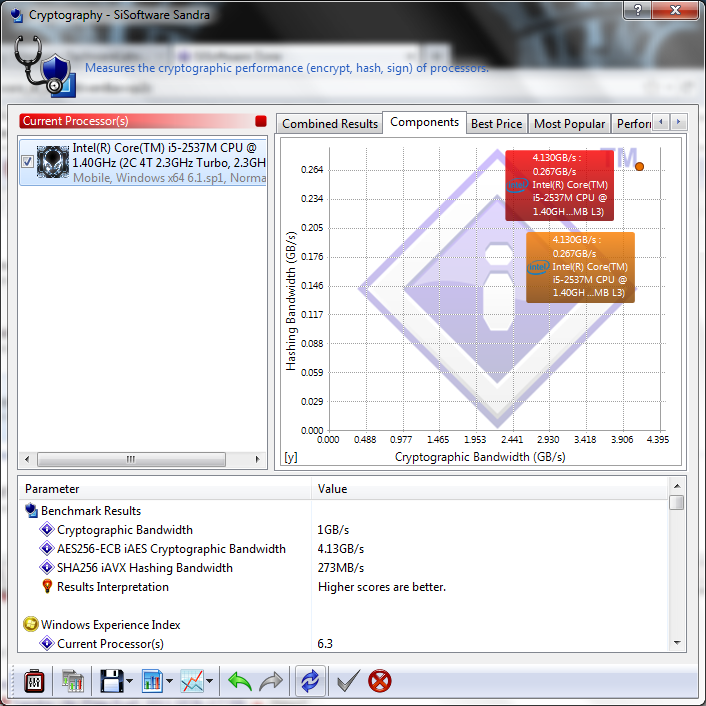Click the orange data point on chart
The width and height of the screenshot is (706, 706).
[639, 167]
